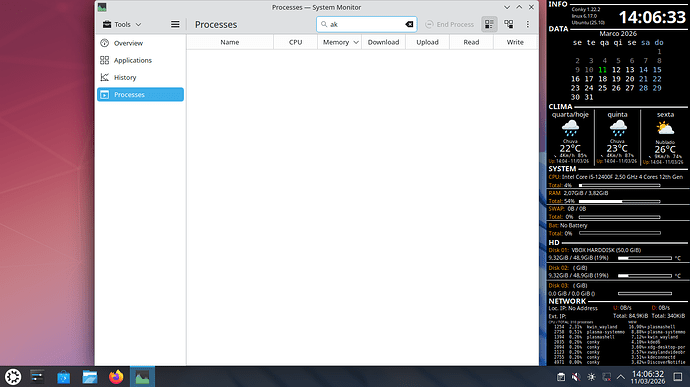Click the show desktop button

click(678, 377)
